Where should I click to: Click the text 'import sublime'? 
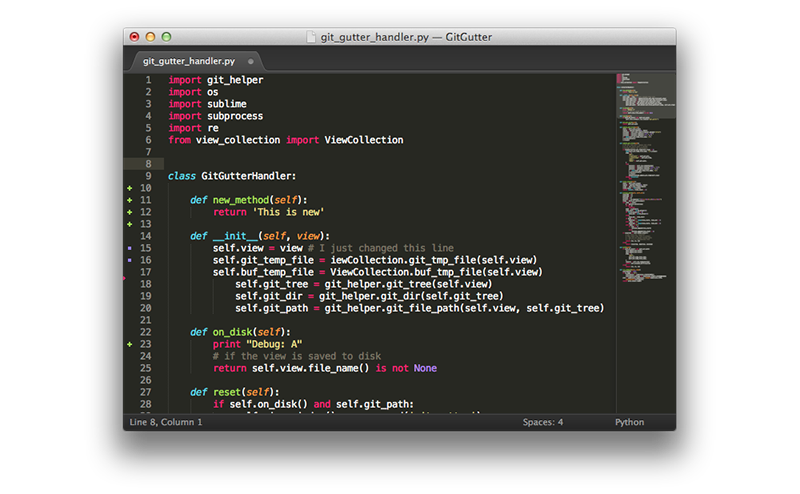click(x=208, y=104)
